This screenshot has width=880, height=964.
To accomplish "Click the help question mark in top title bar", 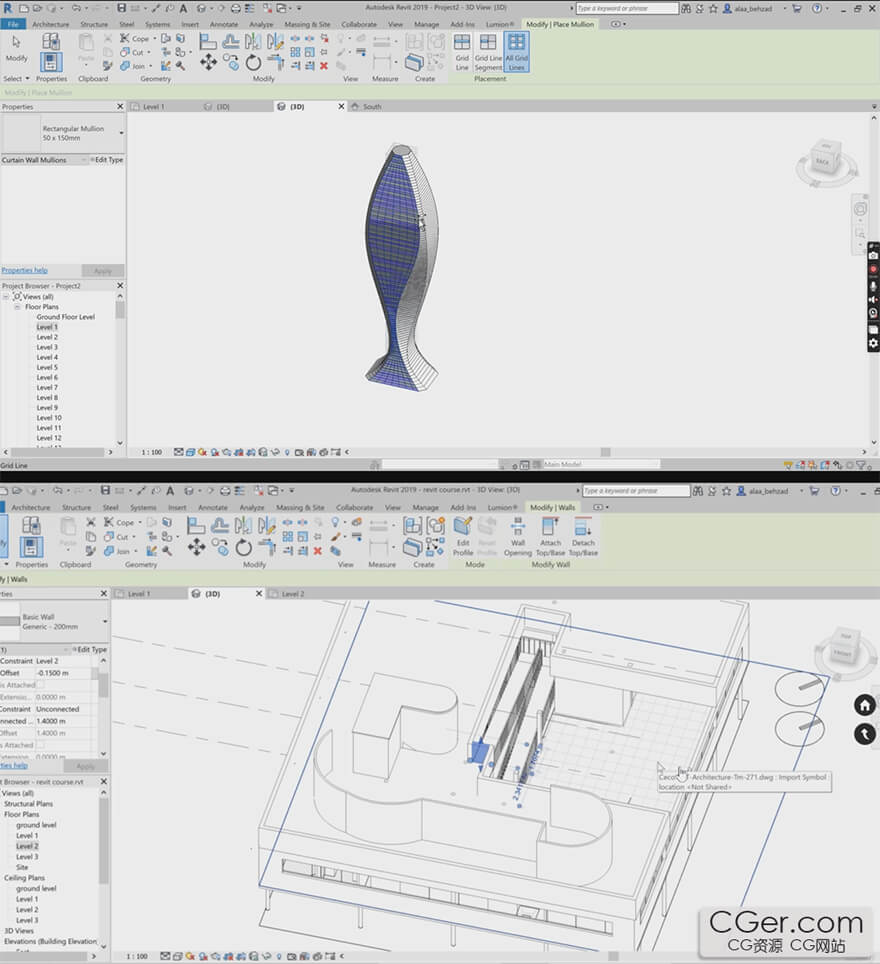I will tap(817, 8).
